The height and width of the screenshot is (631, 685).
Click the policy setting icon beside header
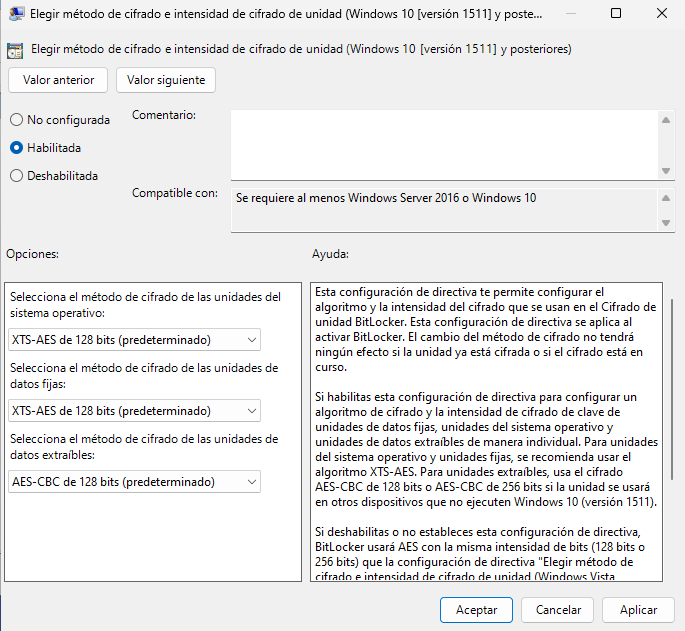(15, 49)
